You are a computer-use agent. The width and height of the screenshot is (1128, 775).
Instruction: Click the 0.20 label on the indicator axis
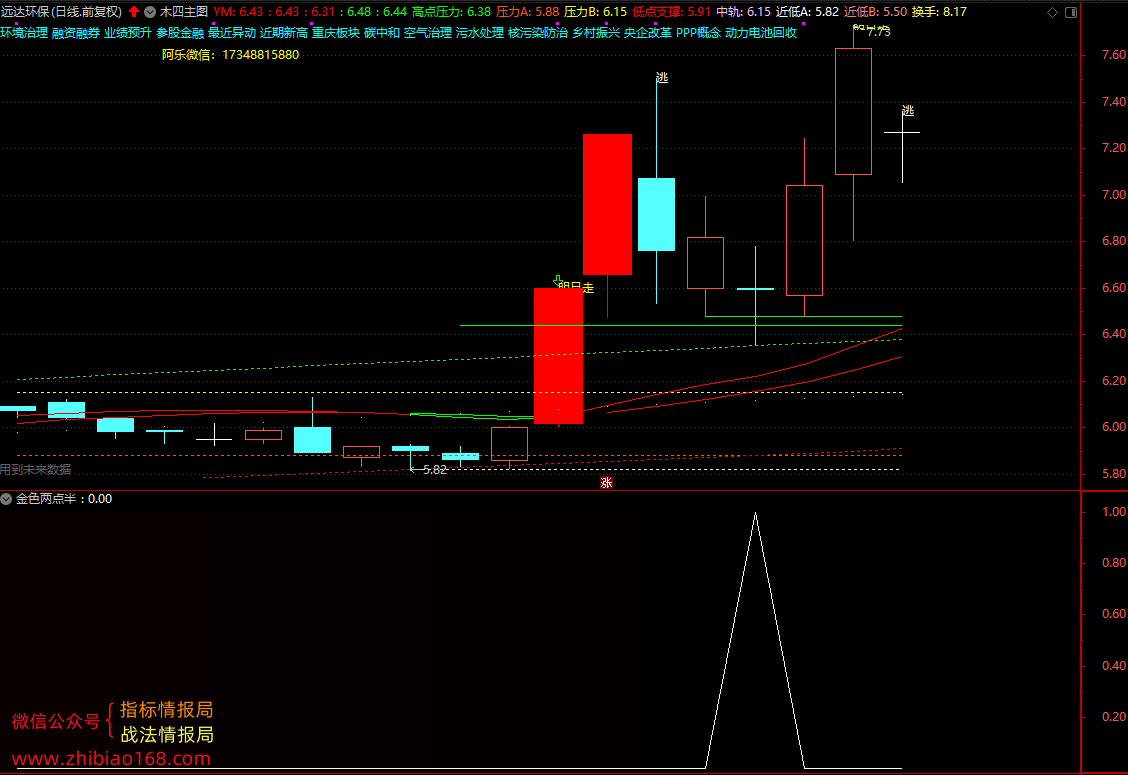1114,717
